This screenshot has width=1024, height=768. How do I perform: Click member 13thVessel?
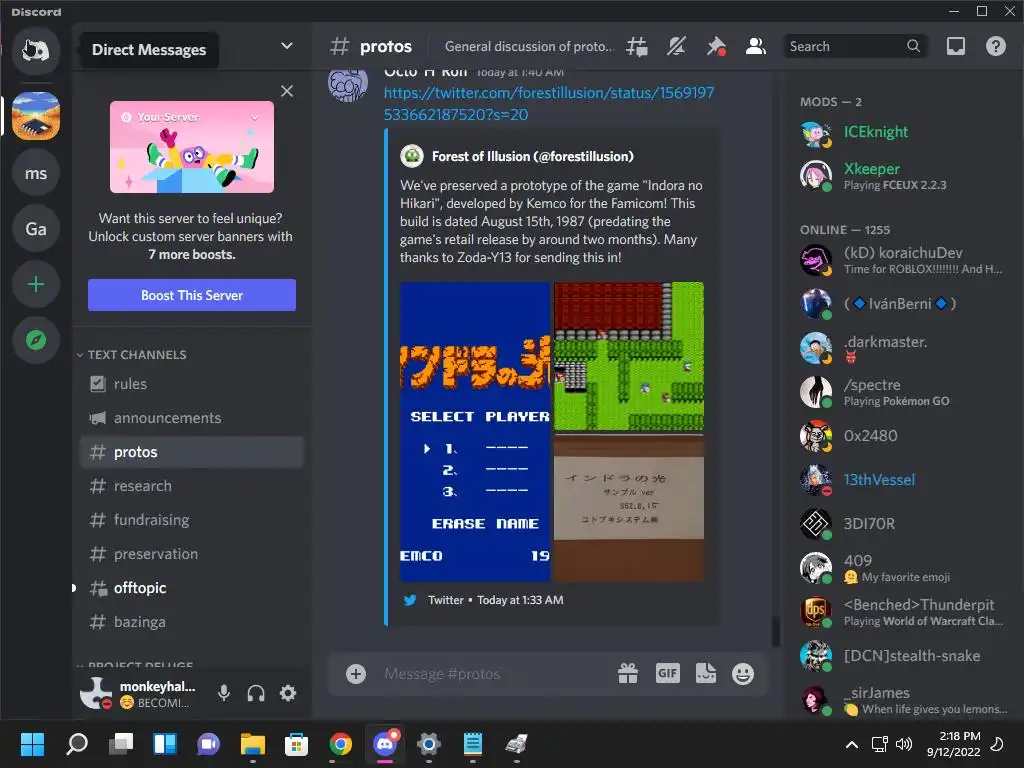(x=903, y=480)
